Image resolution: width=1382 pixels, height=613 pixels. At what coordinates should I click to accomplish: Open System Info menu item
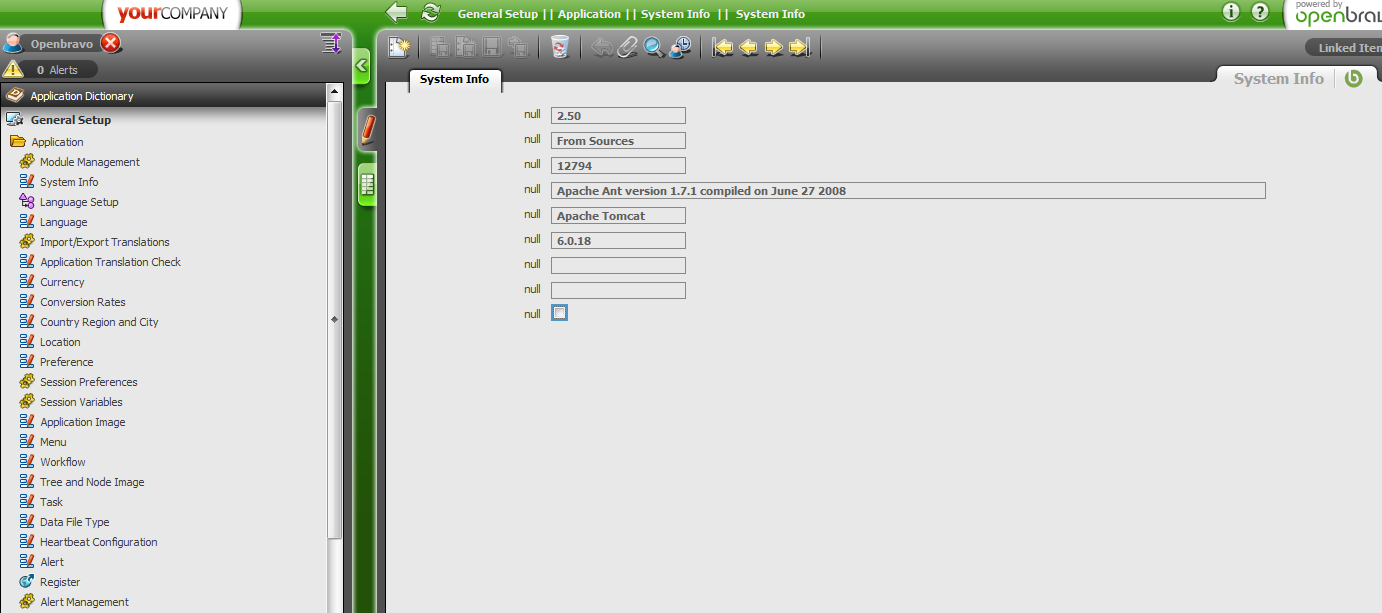[x=69, y=182]
